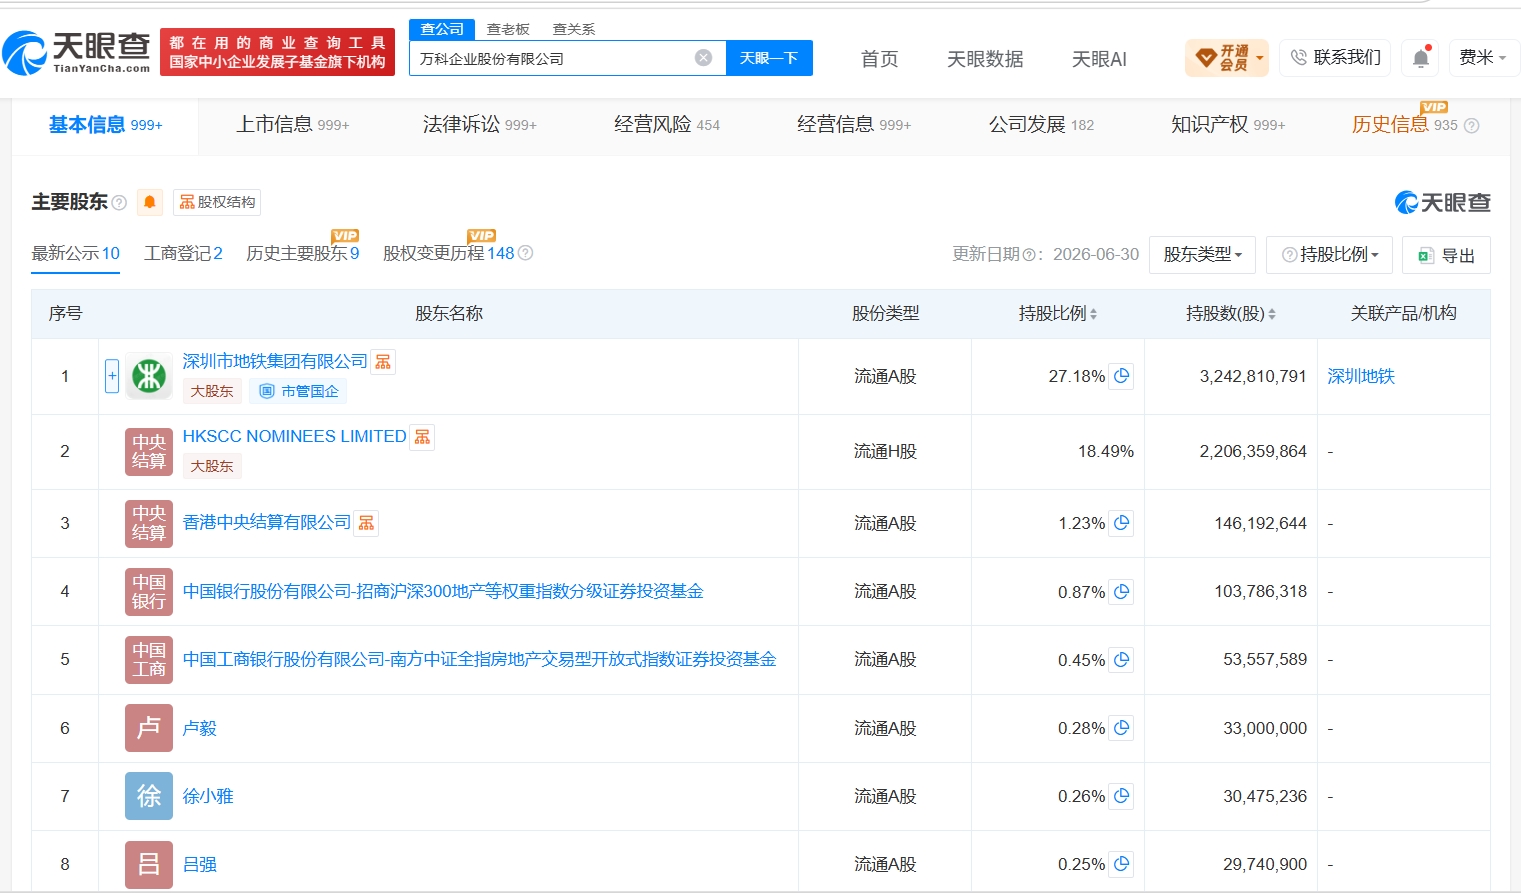1521x893 pixels.
Task: Click the 天眼一下 search button
Action: [769, 58]
